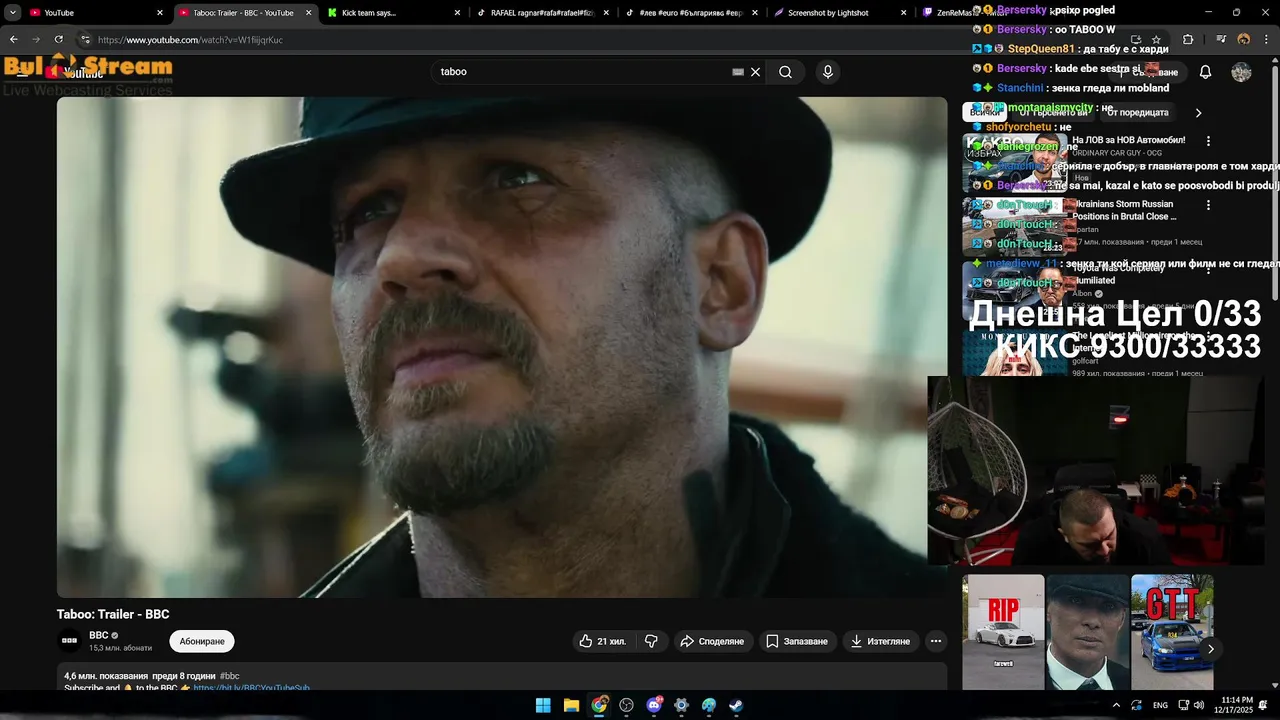The image size is (1280, 720).
Task: Open the Shorts thumbnail of man in flat cap
Action: point(1088,632)
